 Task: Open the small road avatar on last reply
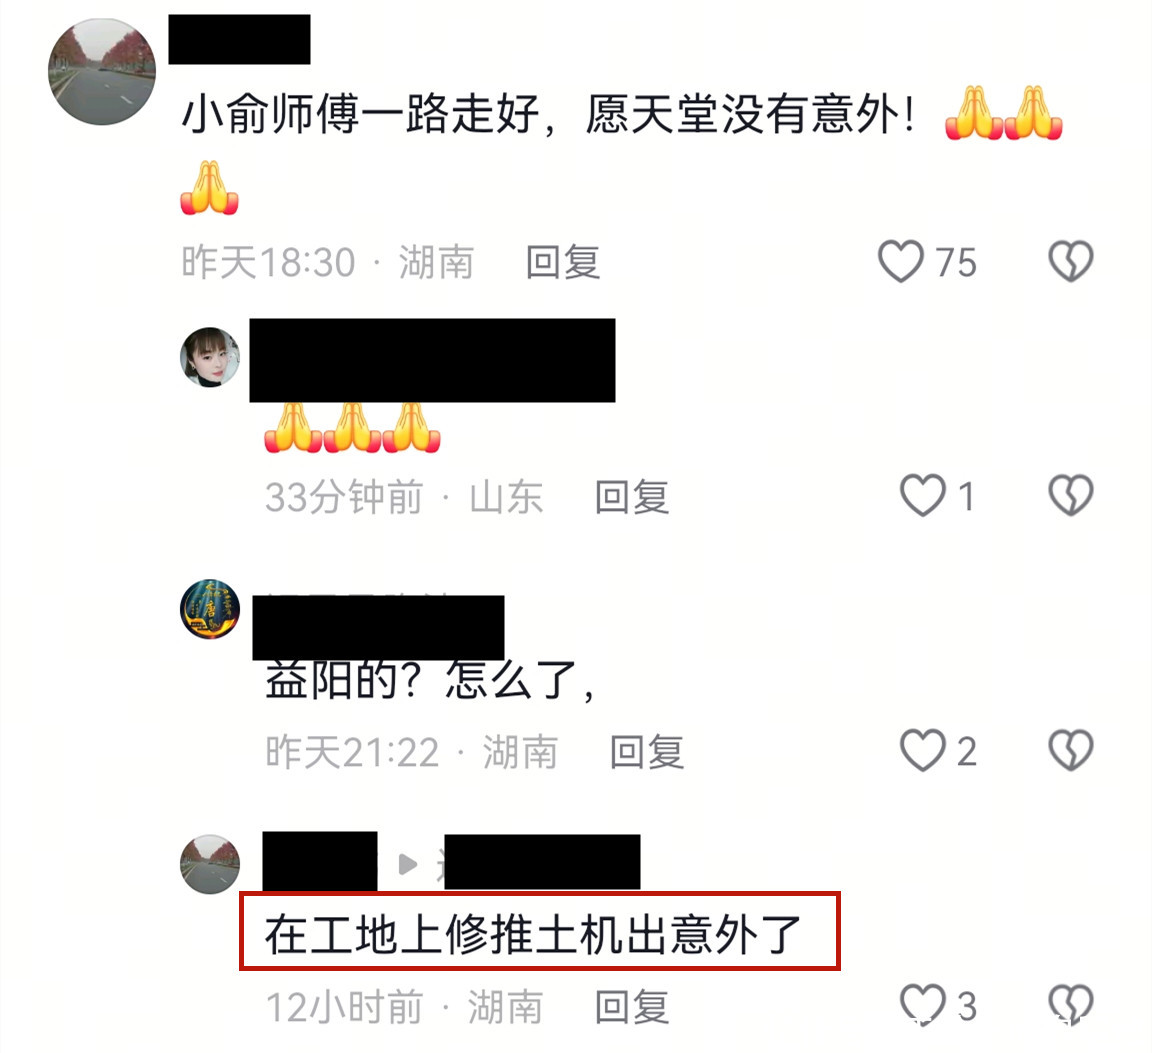coord(210,864)
